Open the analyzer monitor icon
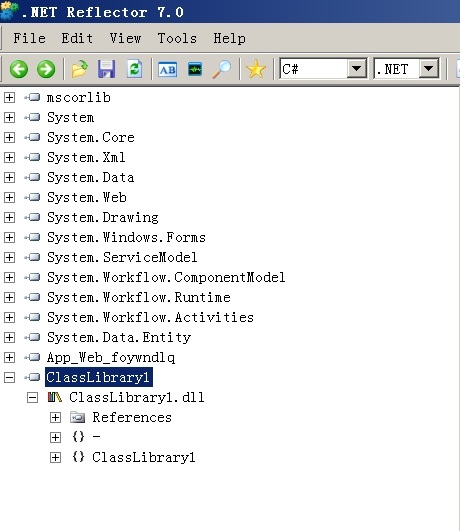 195,69
